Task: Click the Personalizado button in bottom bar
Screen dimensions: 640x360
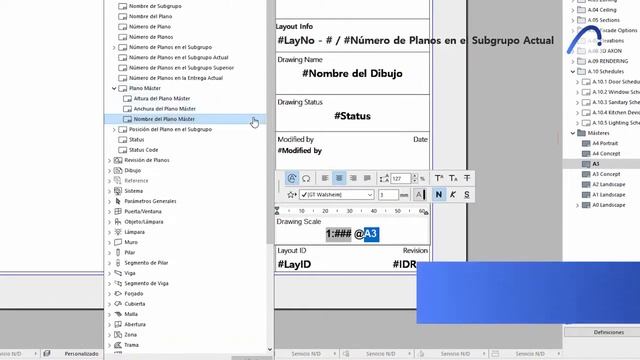Action: point(81,353)
